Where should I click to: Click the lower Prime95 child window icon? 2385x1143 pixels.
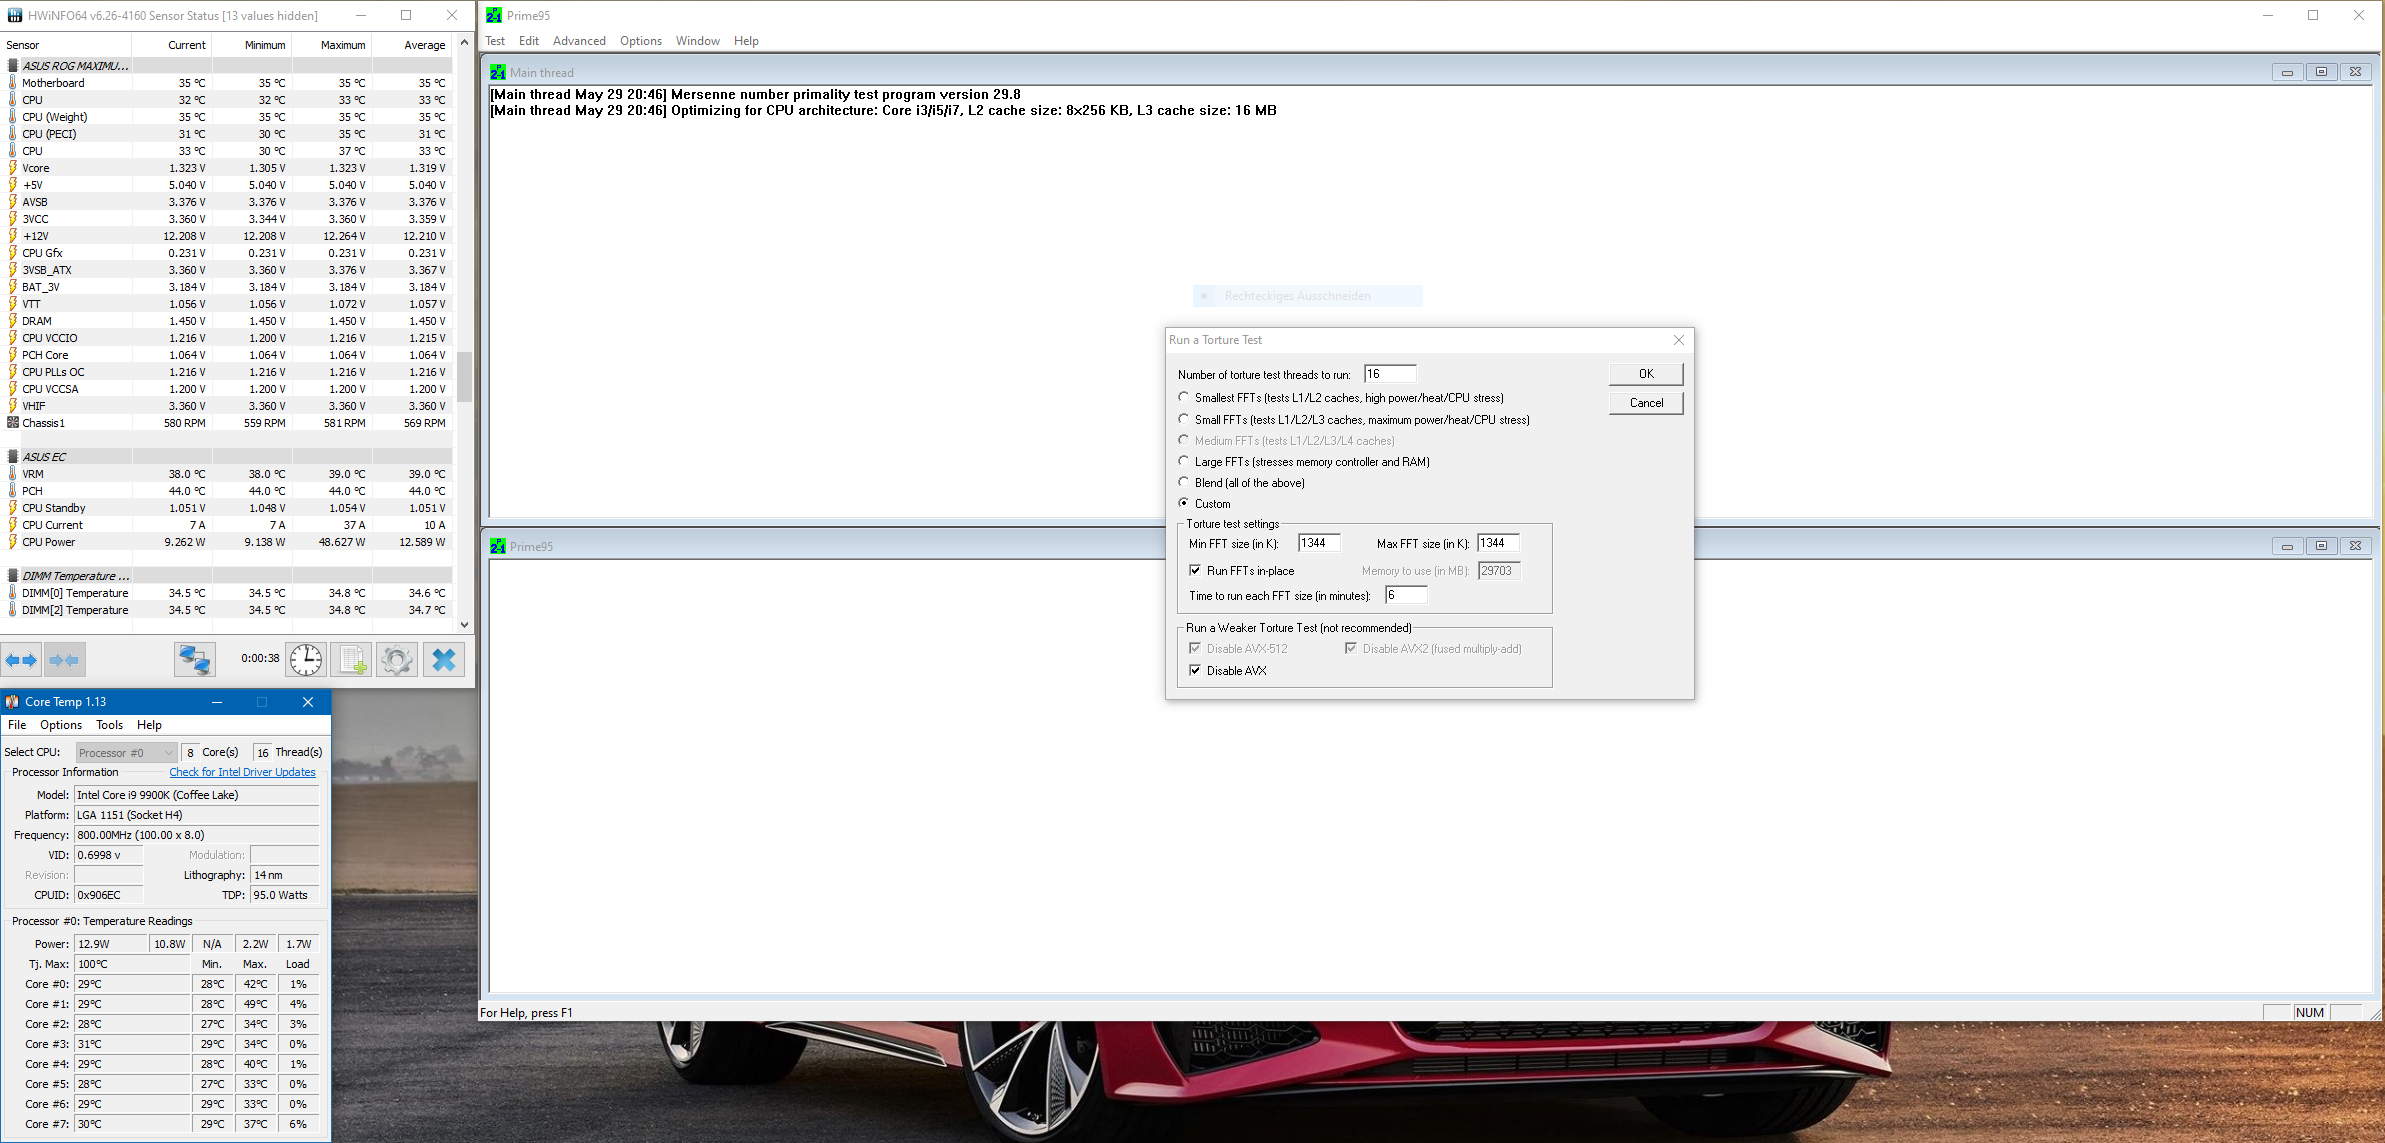click(x=498, y=546)
